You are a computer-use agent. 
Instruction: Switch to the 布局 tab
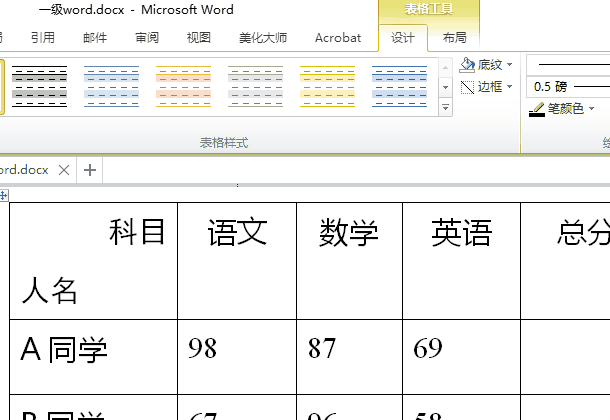click(454, 38)
